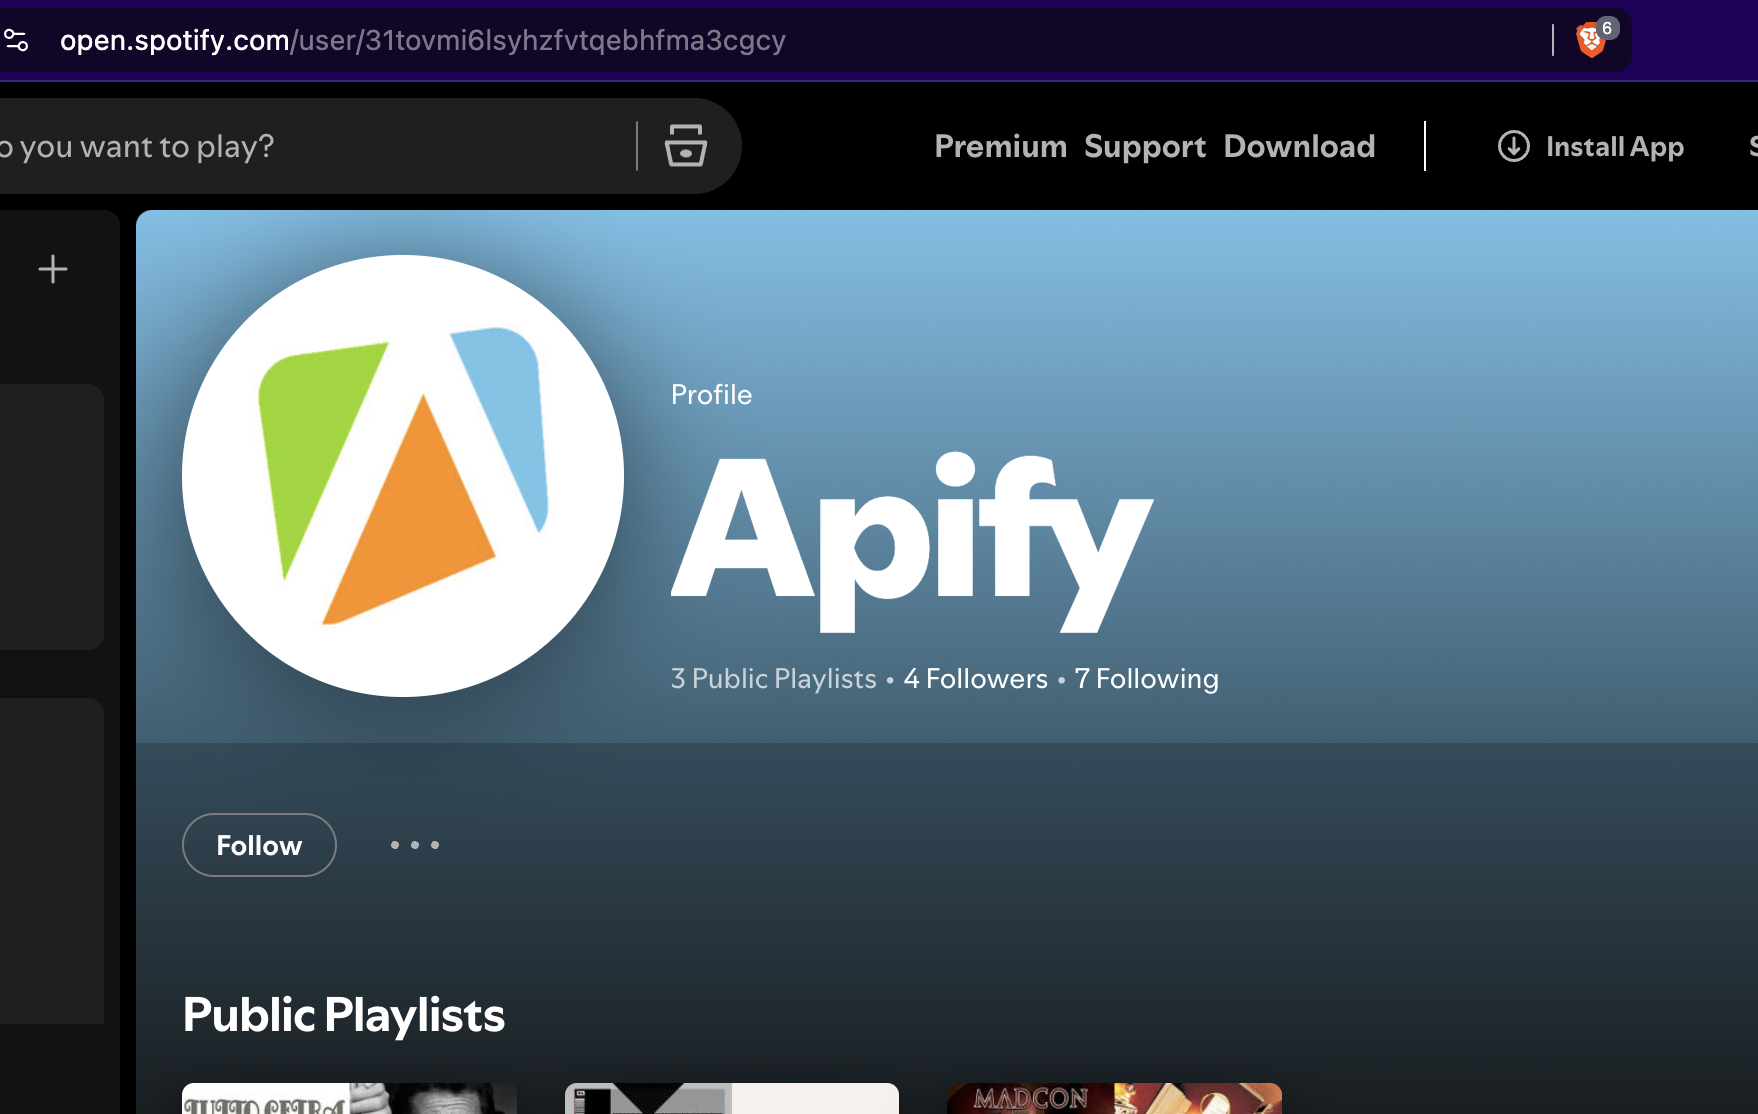
Task: Open the Premium link
Action: point(1001,146)
